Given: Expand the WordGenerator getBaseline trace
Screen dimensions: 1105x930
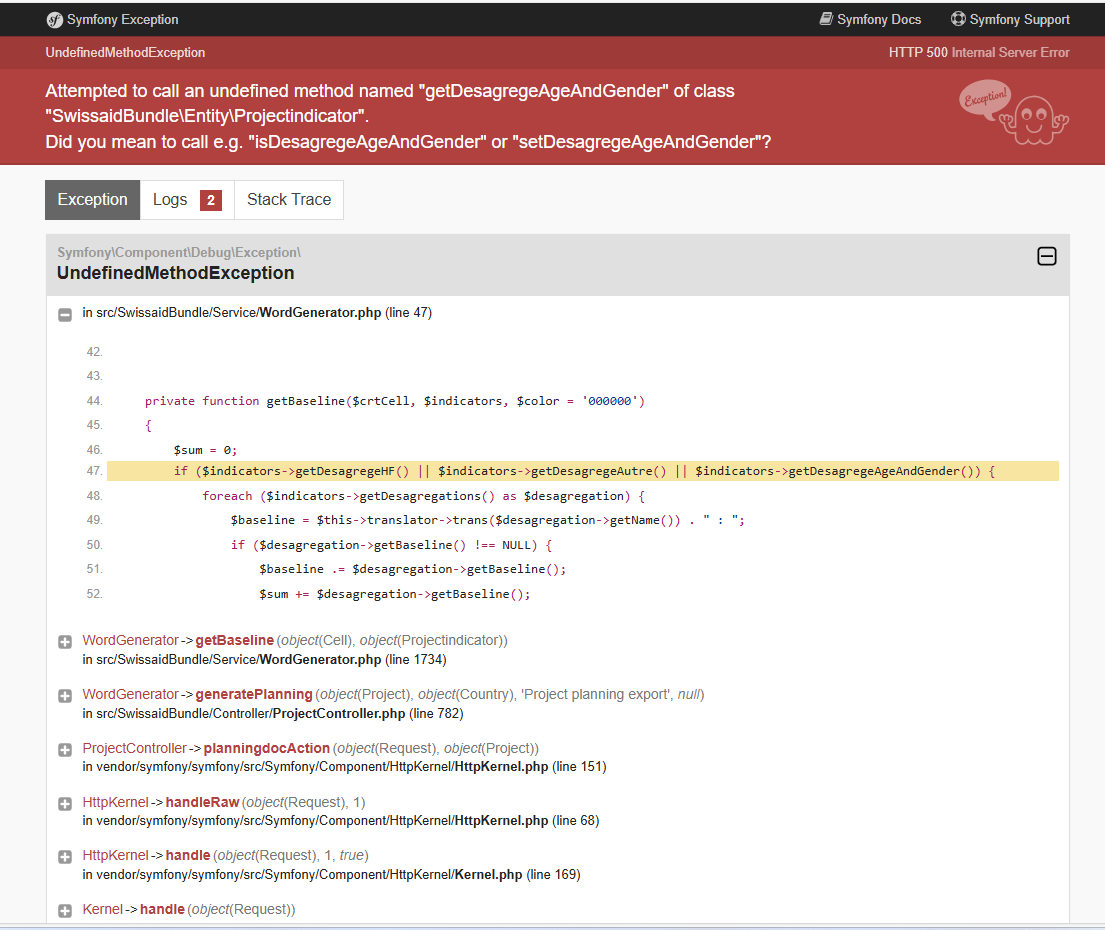Looking at the screenshot, I should click(x=65, y=642).
